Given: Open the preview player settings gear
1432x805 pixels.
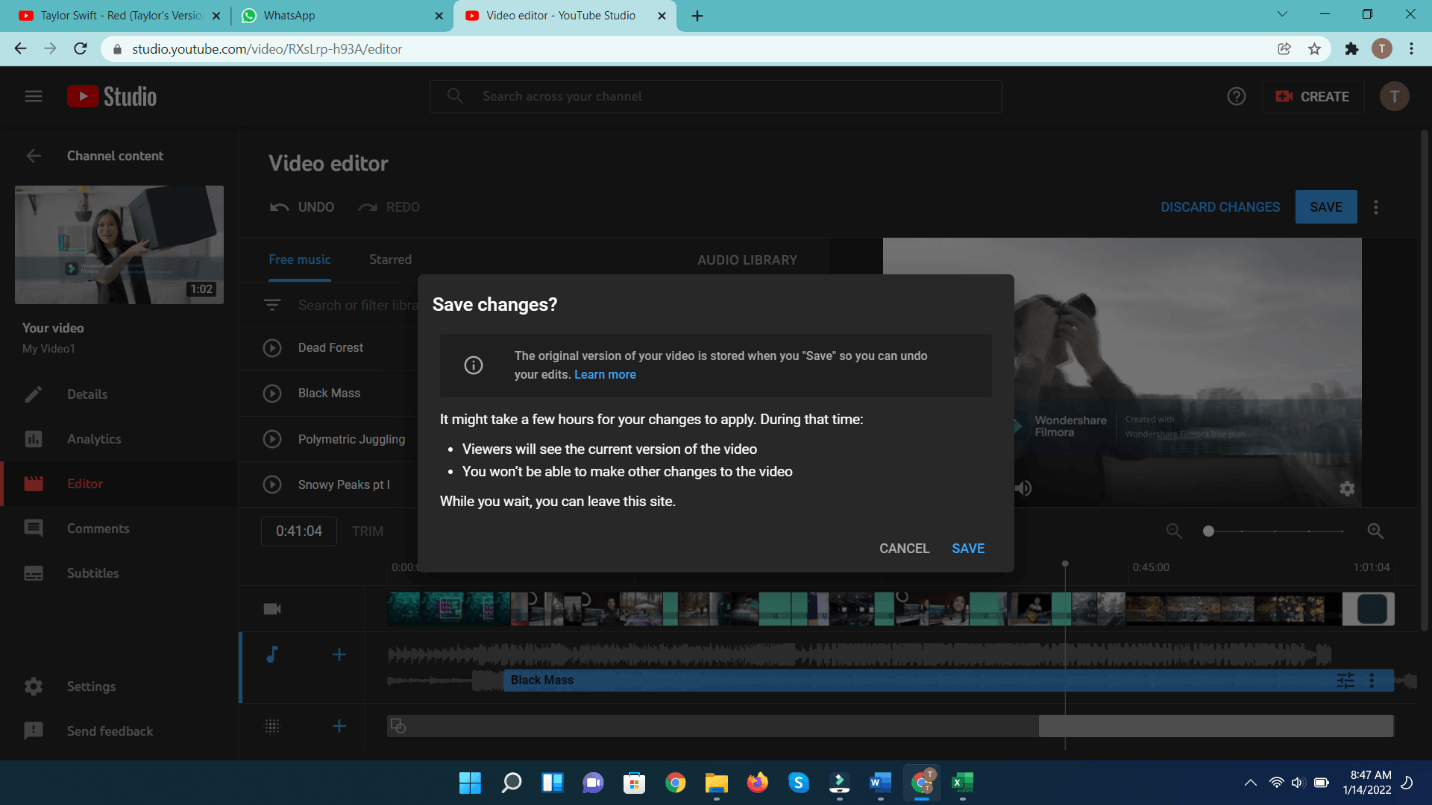Looking at the screenshot, I should [x=1347, y=488].
